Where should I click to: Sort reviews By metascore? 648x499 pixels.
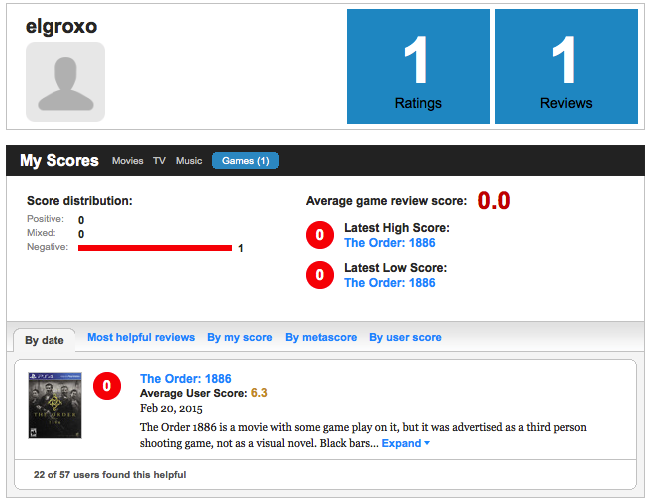(321, 337)
